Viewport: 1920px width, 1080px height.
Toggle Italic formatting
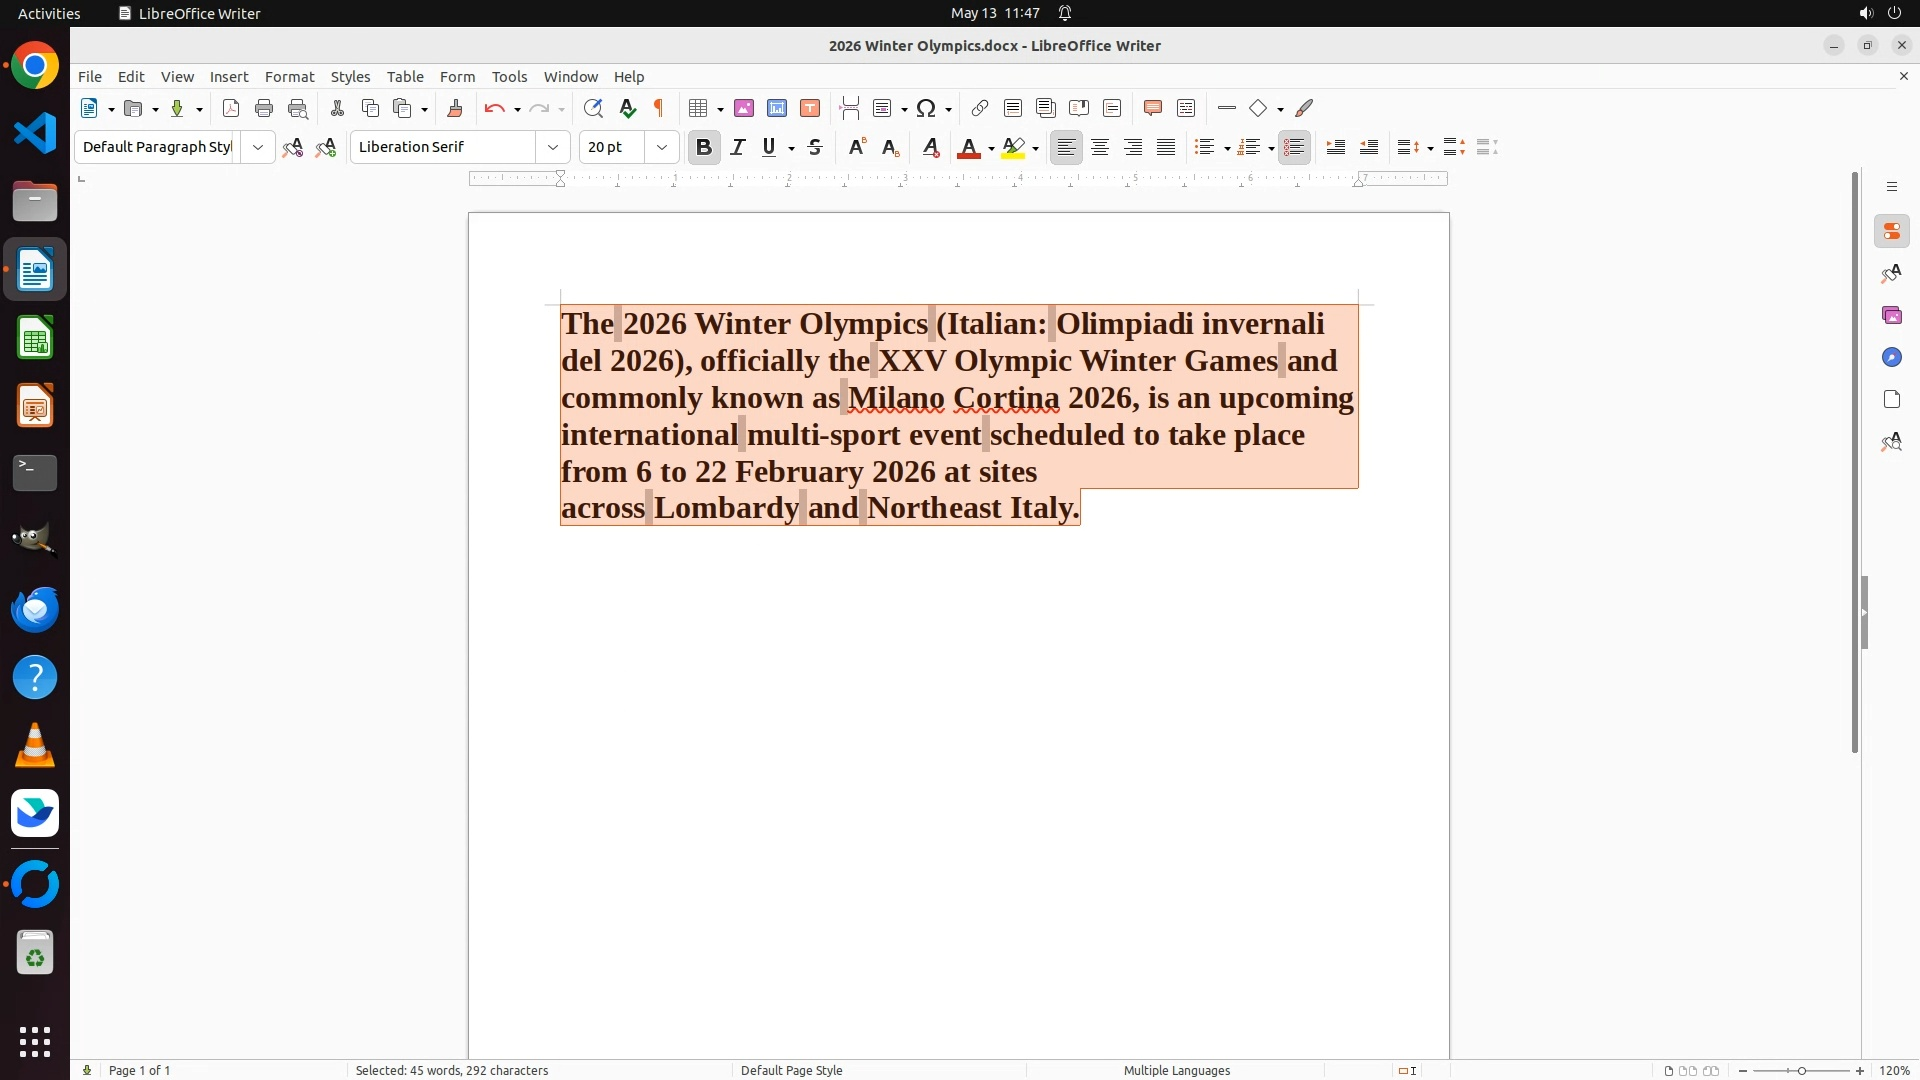(738, 147)
